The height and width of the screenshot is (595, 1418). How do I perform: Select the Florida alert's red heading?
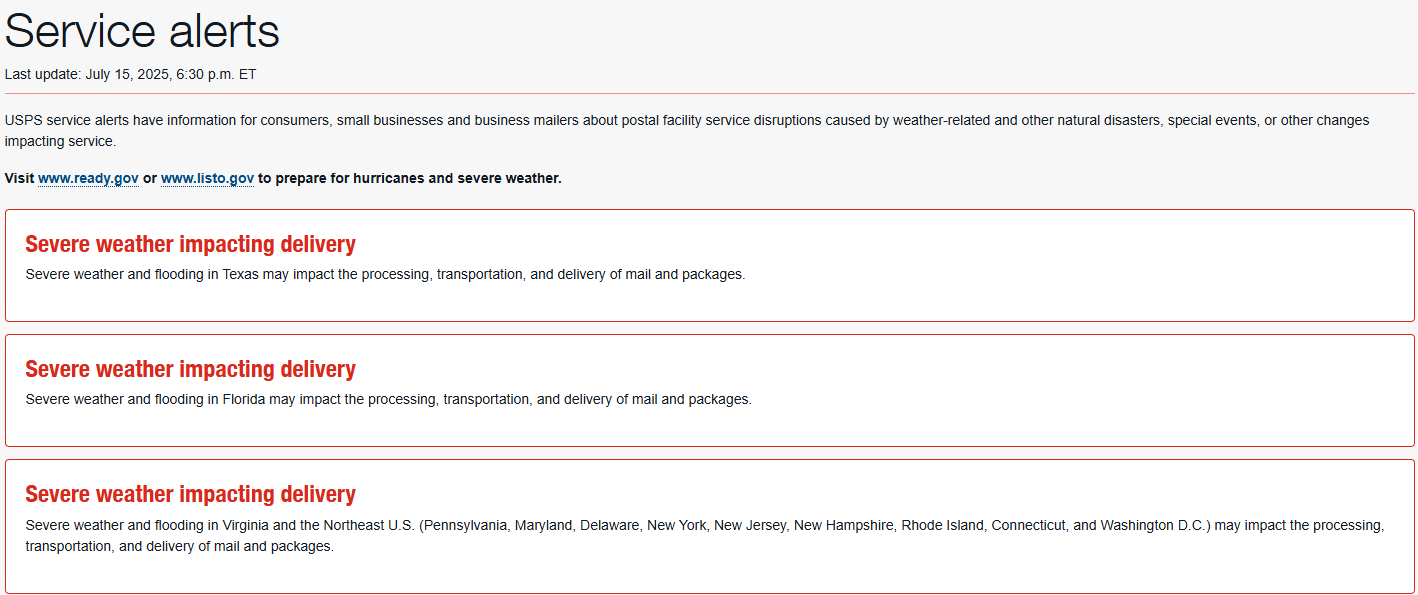tap(190, 369)
